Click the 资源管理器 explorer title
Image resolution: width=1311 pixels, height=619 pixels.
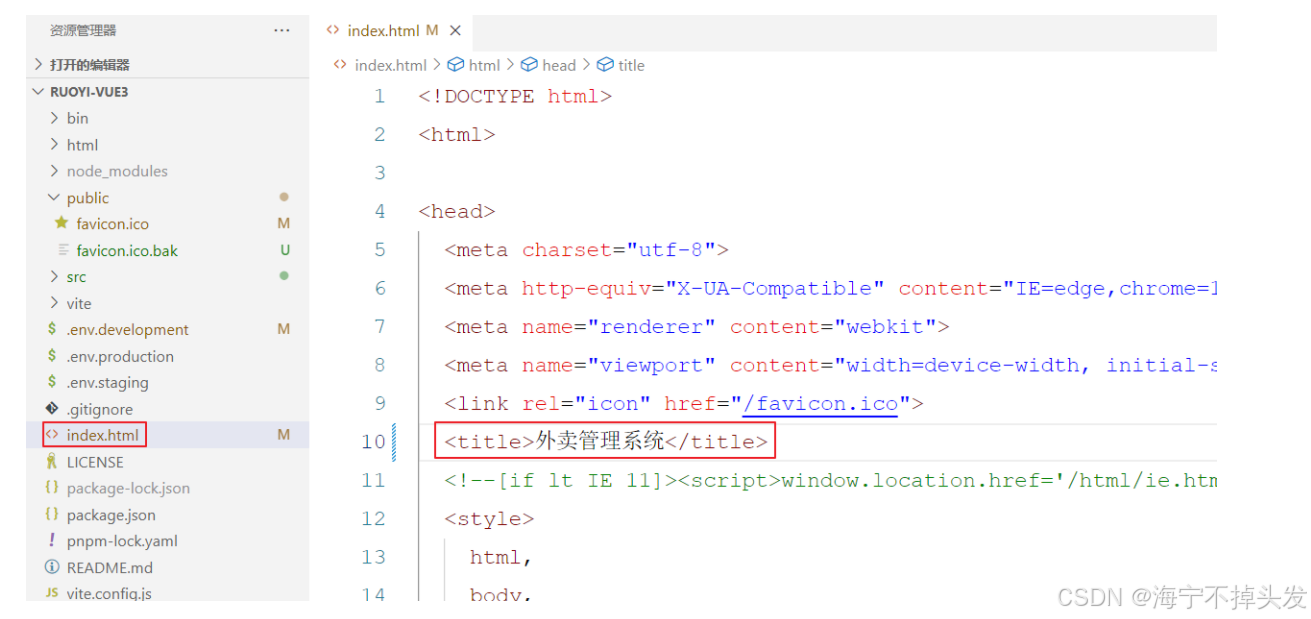(83, 31)
